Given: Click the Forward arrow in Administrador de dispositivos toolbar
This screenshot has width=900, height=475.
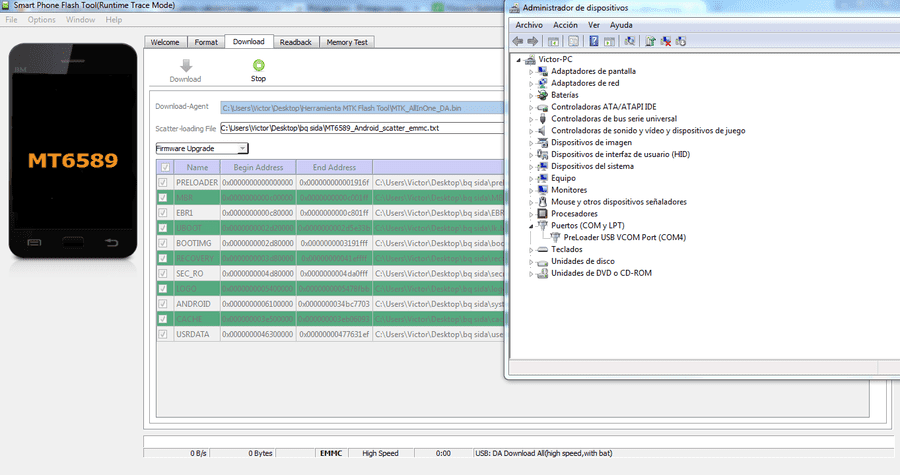Looking at the screenshot, I should pos(533,41).
